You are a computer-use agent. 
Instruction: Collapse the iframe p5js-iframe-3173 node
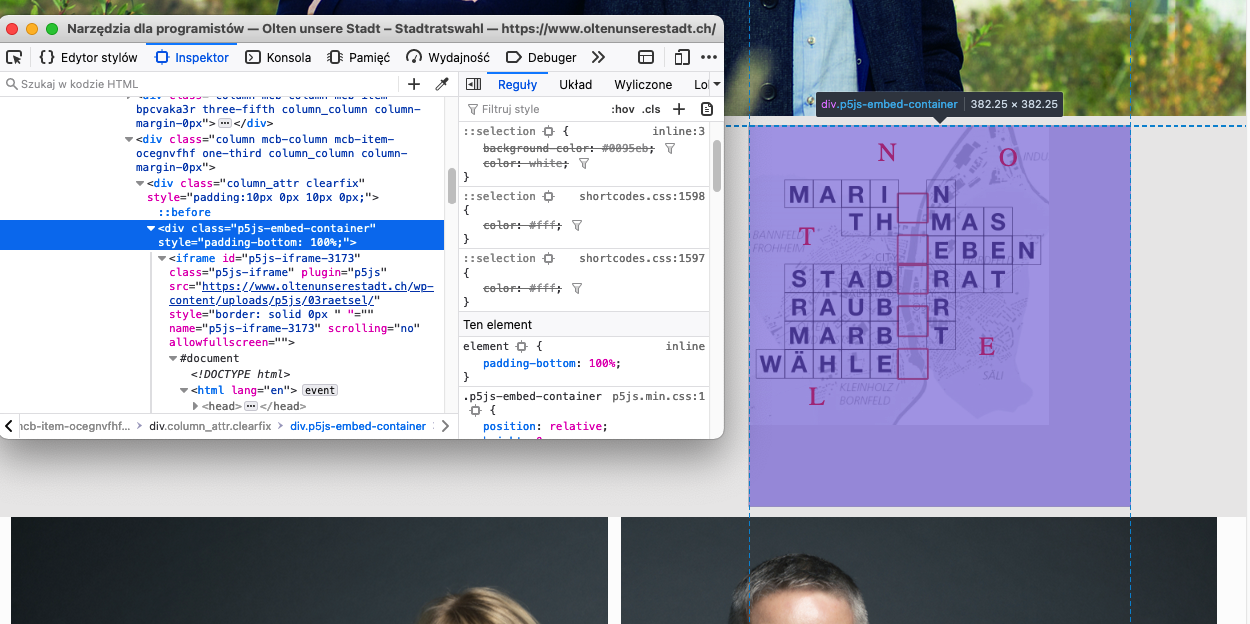163,258
